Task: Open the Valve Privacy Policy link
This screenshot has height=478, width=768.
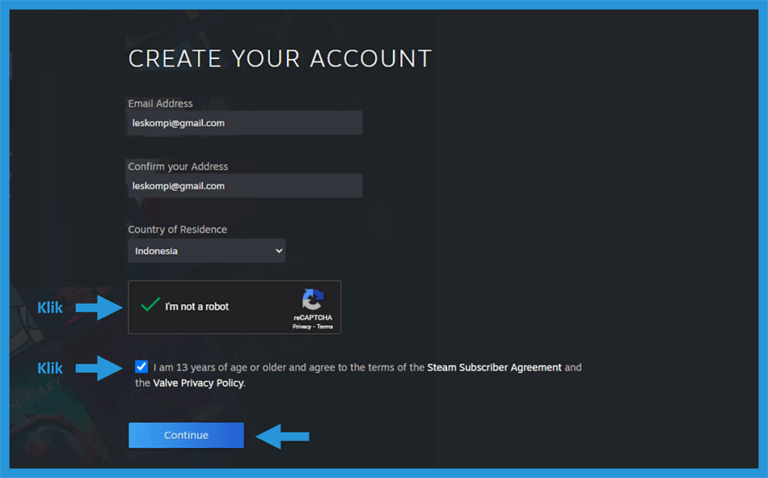Action: click(198, 383)
